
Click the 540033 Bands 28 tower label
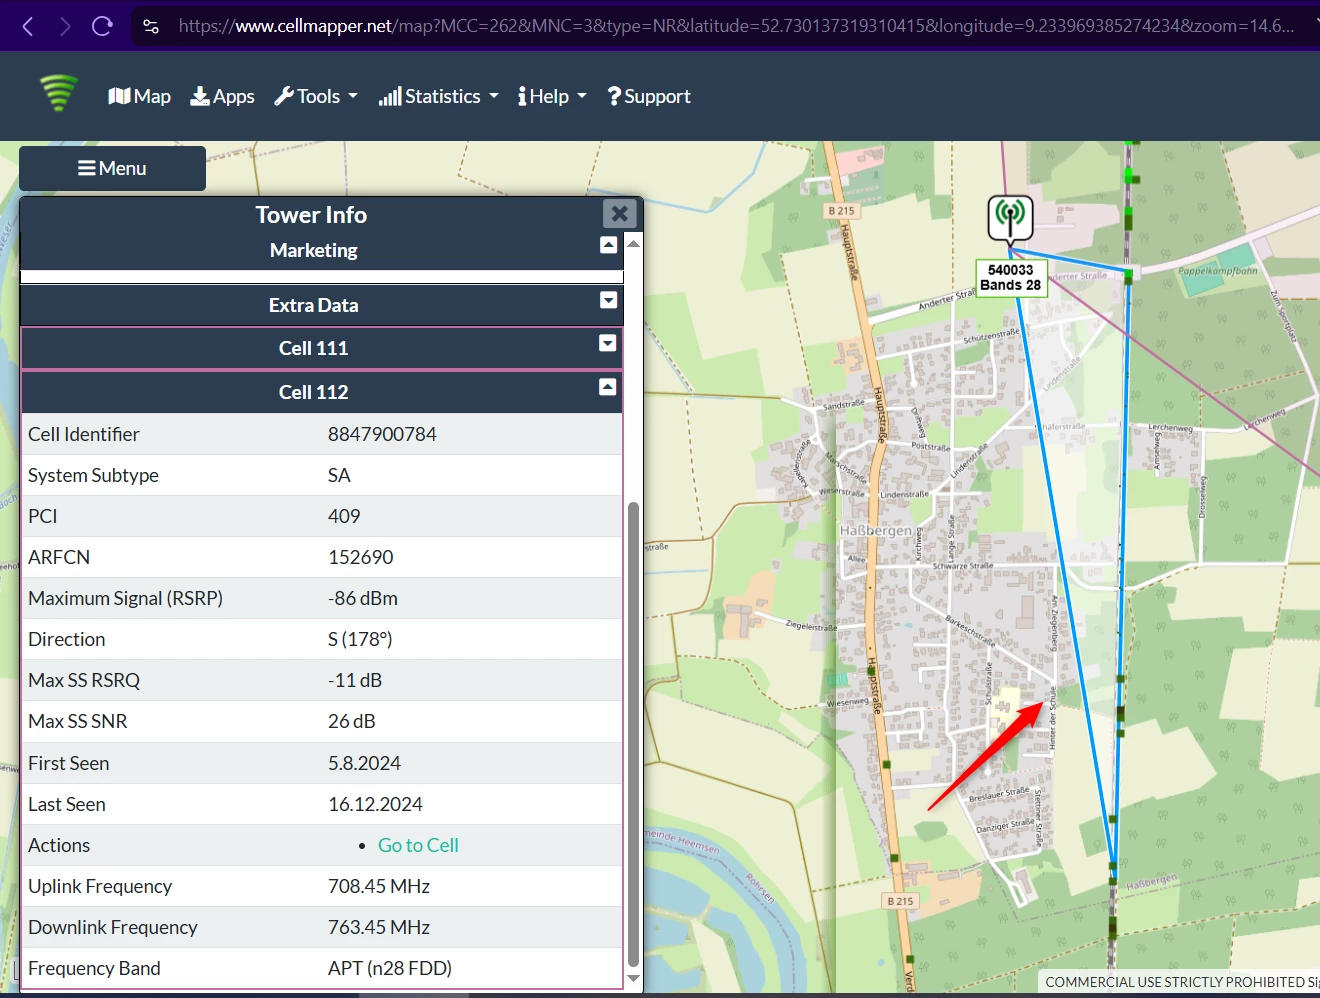tap(1010, 277)
